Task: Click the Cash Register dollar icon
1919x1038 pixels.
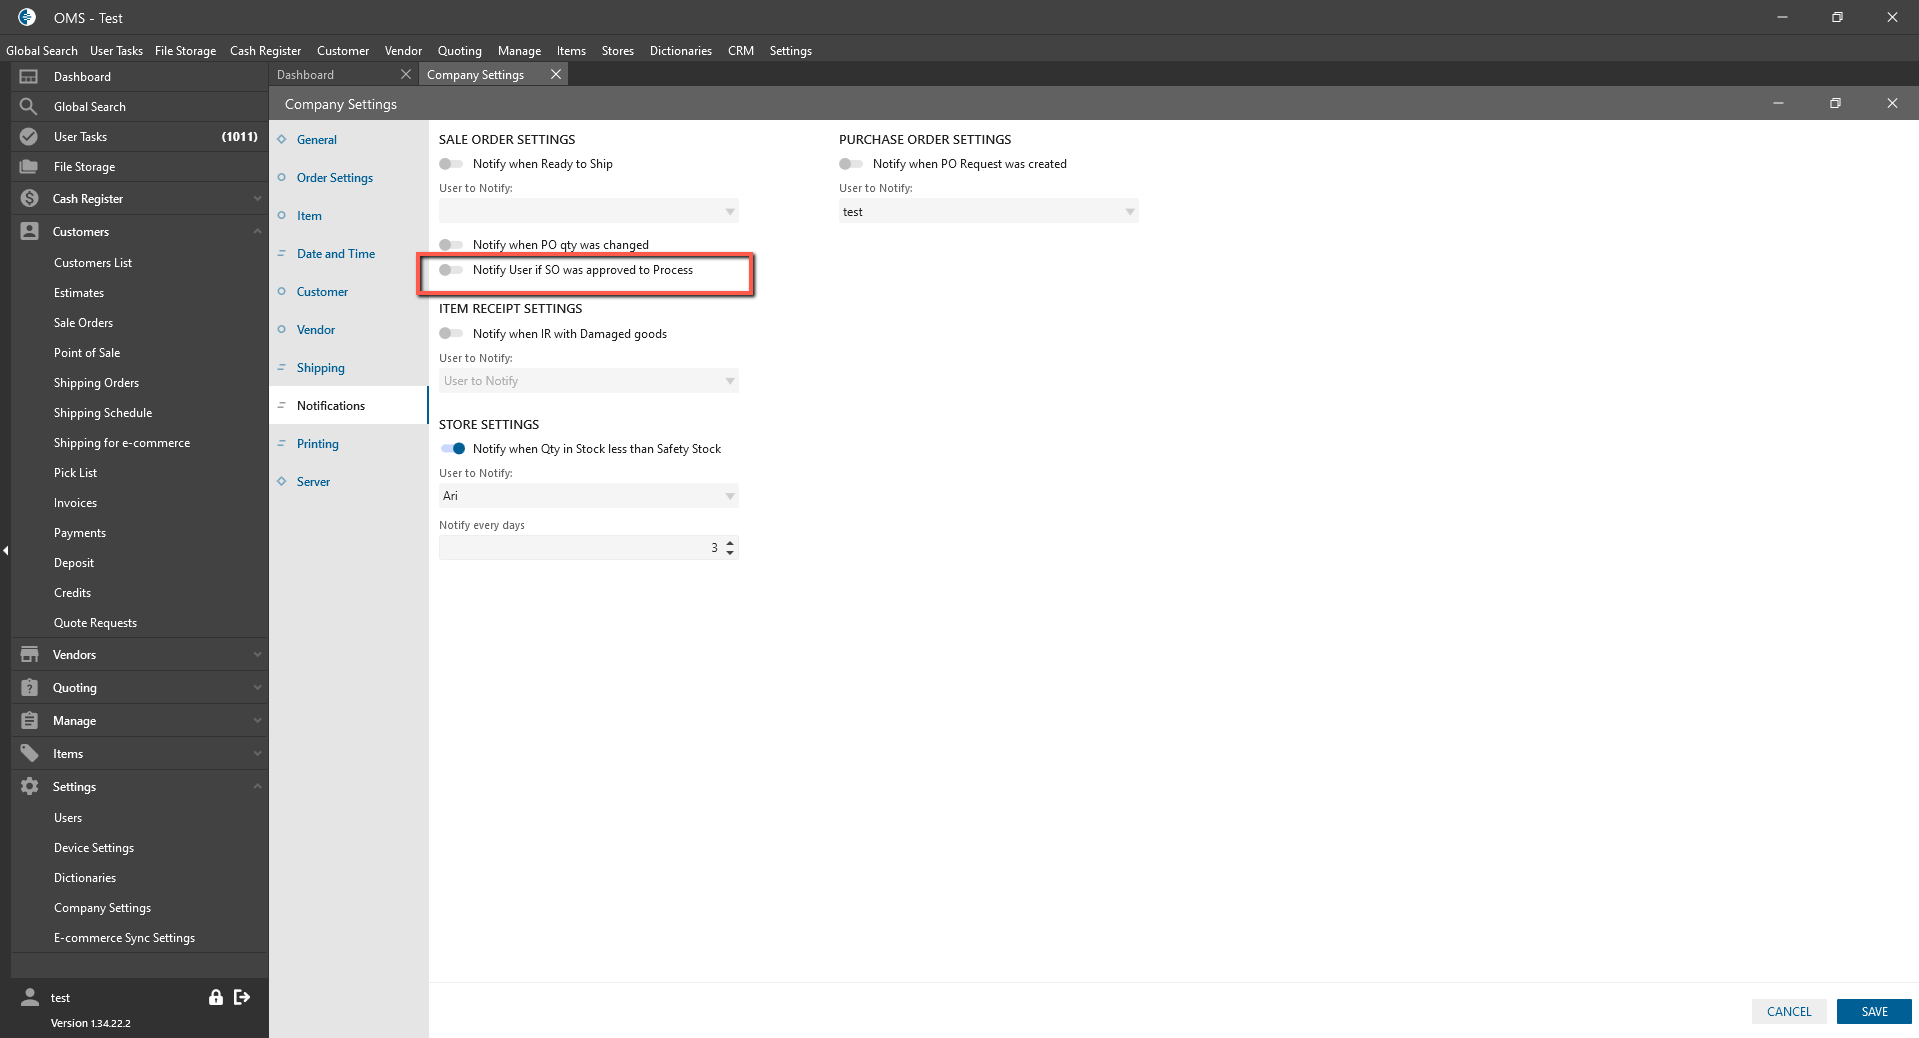Action: tap(29, 199)
